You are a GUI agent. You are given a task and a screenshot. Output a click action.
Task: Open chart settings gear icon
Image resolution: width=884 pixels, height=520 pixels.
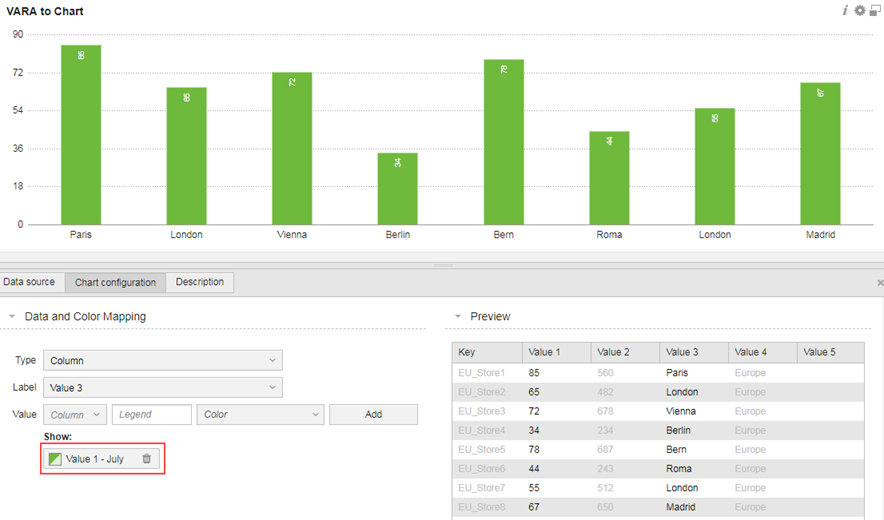pos(859,10)
